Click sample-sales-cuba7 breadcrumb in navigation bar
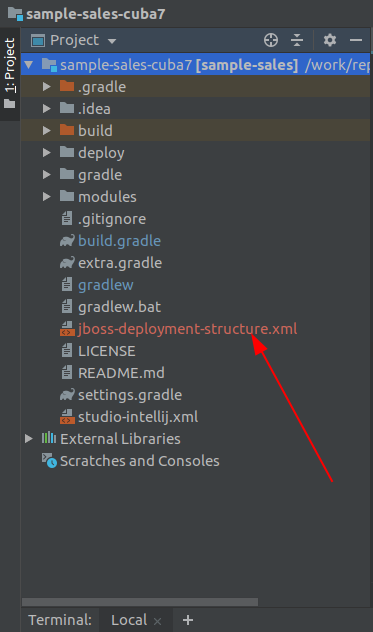The image size is (373, 632). click(x=96, y=14)
